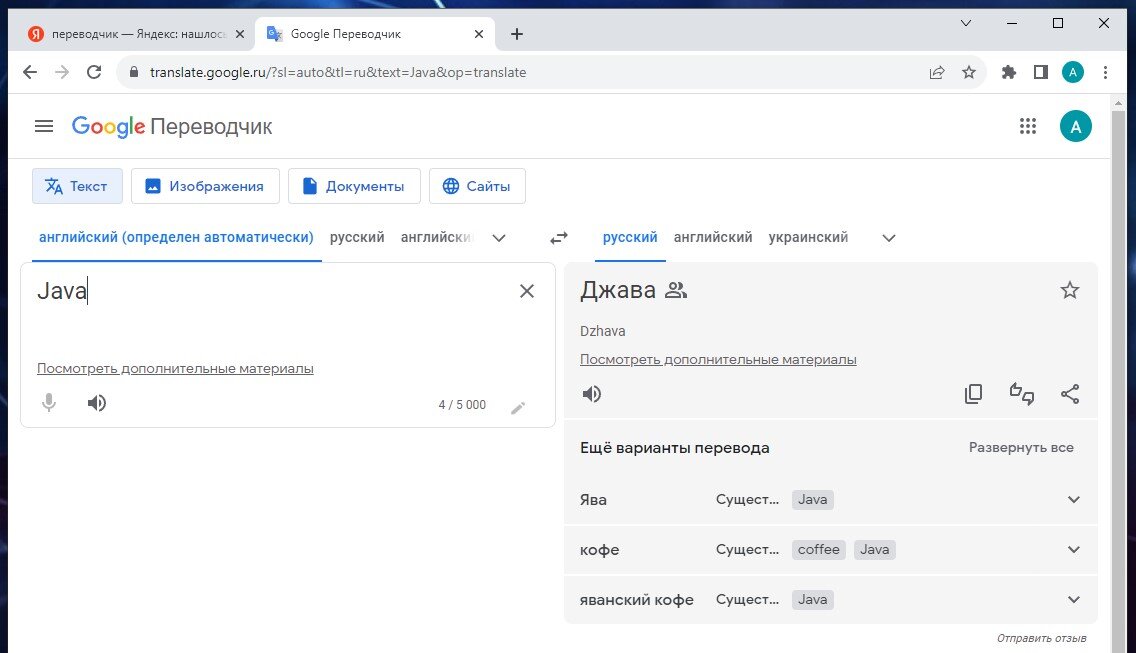Screen dimensions: 1136x653
Task: Close the Яндекс переводчик tab
Action: click(240, 34)
